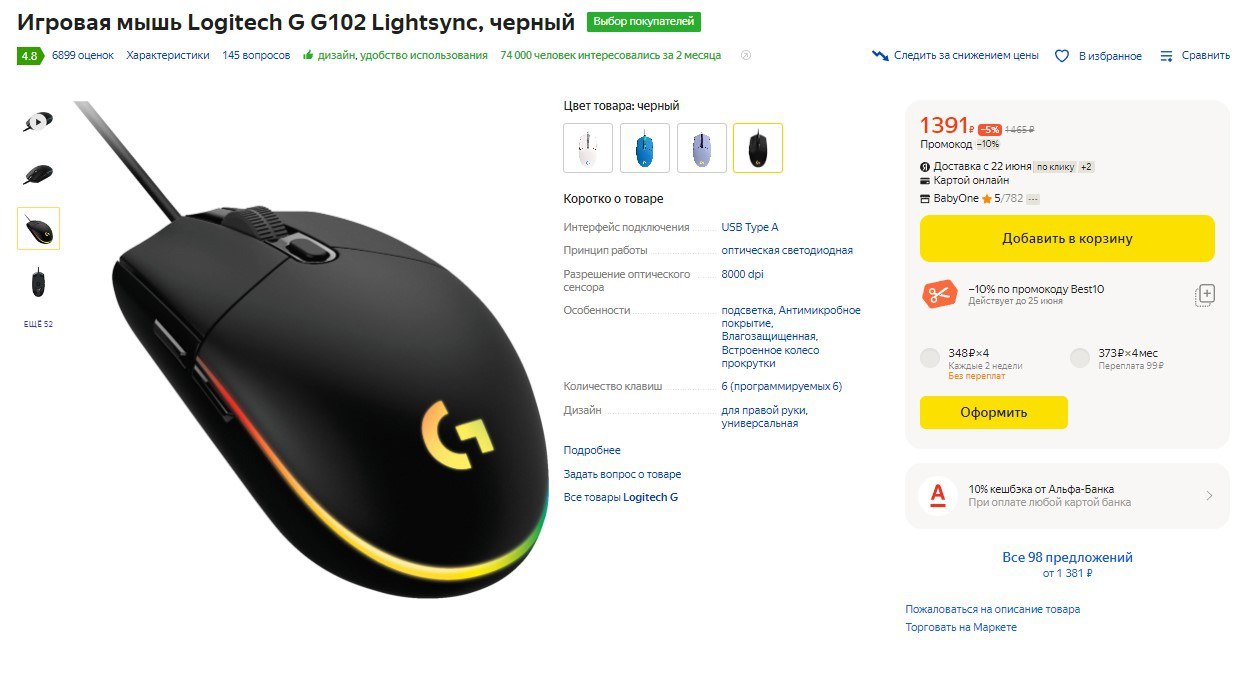This screenshot has height=682, width=1252.
Task: Open the video thumbnail with play icon
Action: click(38, 121)
